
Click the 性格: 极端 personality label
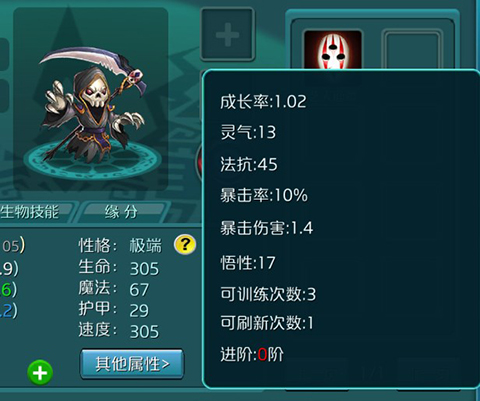[x=120, y=246]
